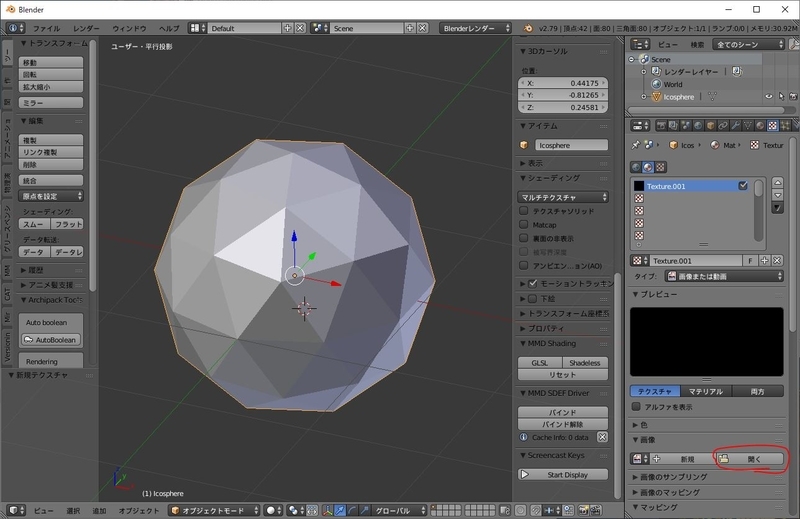Click the 3D cursor X value field
Screen dimensions: 800x519
pos(563,83)
